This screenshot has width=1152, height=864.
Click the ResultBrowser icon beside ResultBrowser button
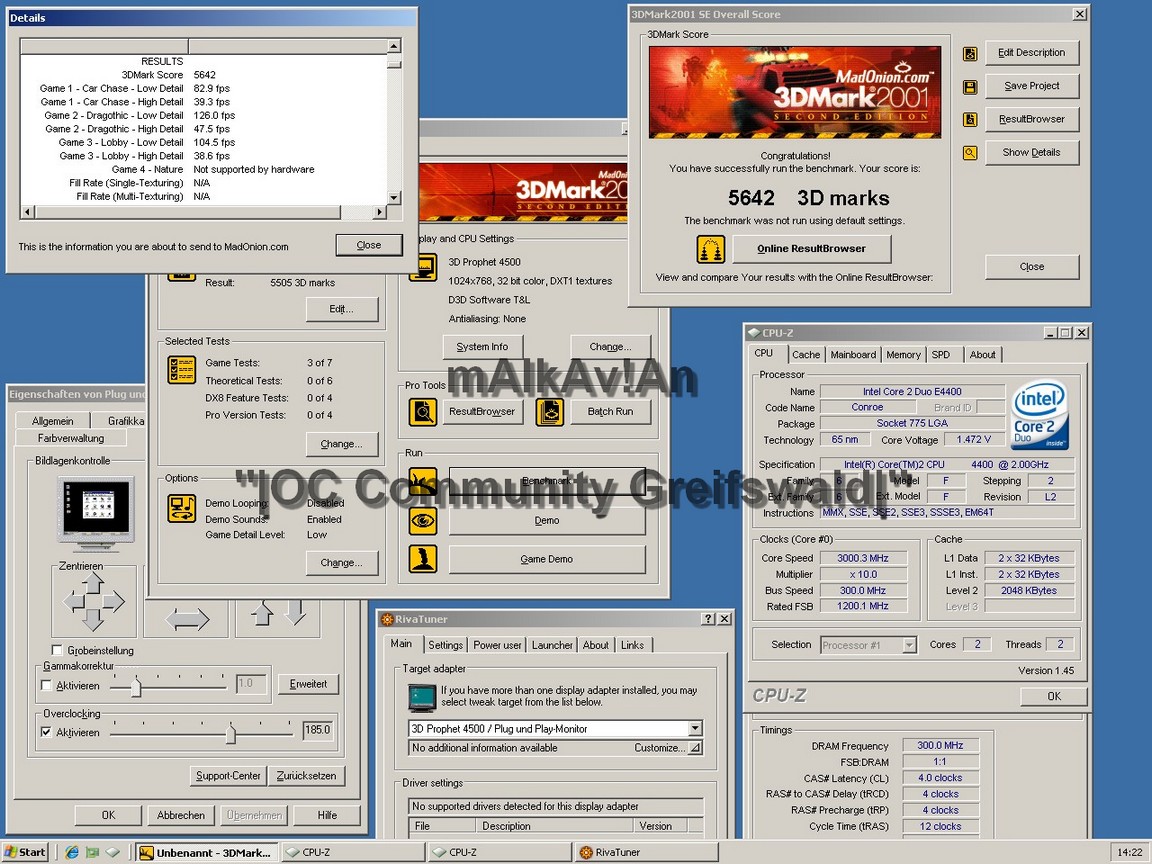coord(970,120)
